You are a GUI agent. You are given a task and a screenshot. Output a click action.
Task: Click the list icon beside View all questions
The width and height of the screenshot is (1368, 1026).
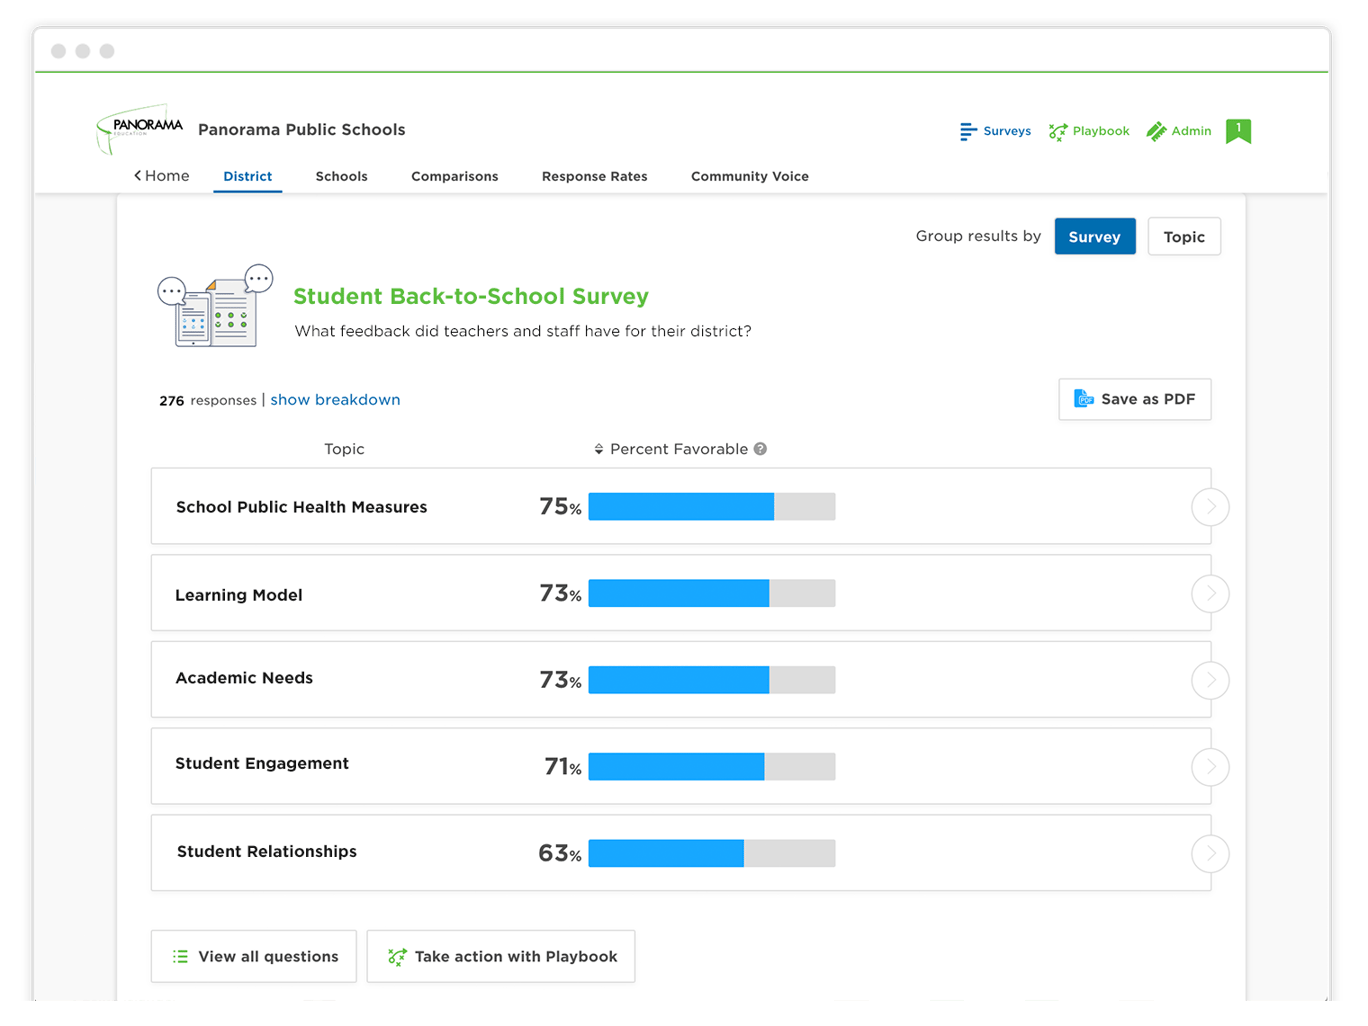(180, 956)
